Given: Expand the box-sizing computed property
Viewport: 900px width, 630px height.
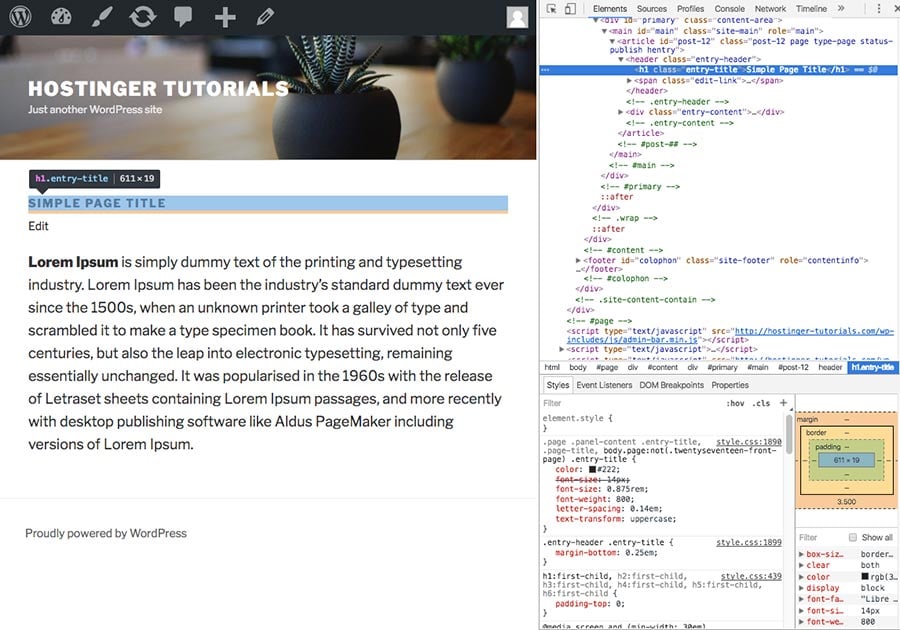Looking at the screenshot, I should 801,554.
